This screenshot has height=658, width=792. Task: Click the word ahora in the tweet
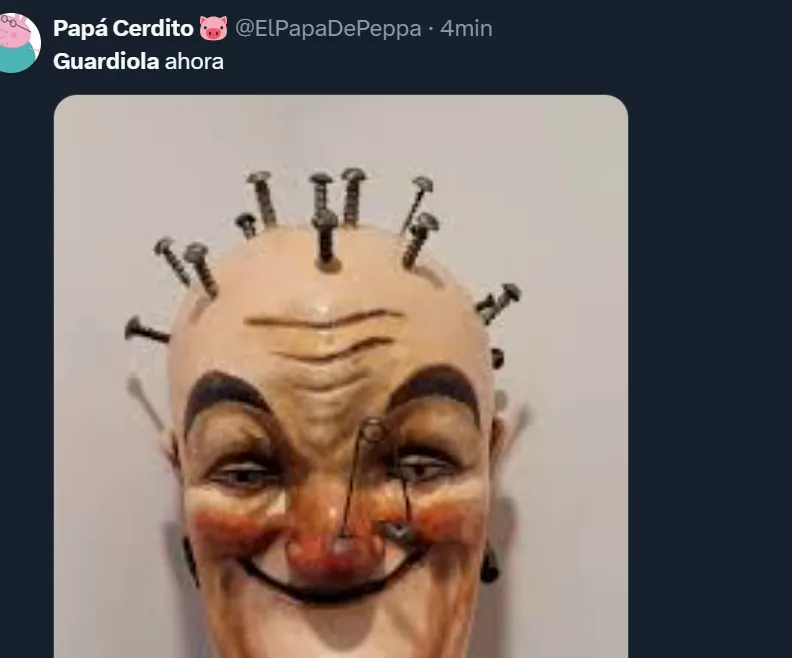coord(194,61)
